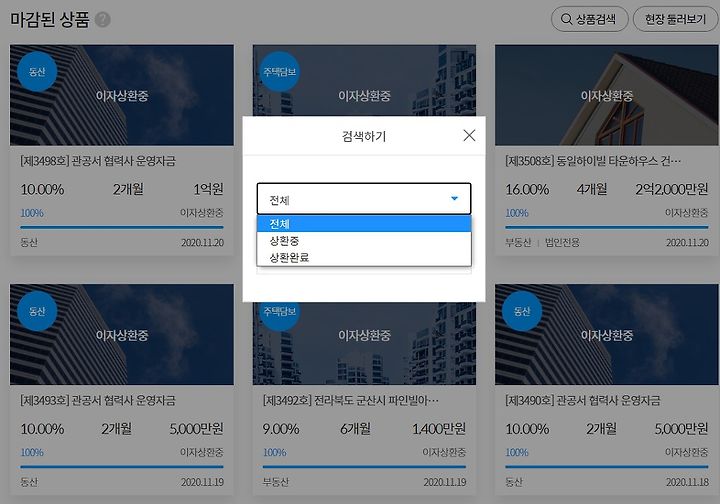Click 2개월 term on 제3490호 card
Viewport: 720px width, 504px height.
pyautogui.click(x=601, y=429)
